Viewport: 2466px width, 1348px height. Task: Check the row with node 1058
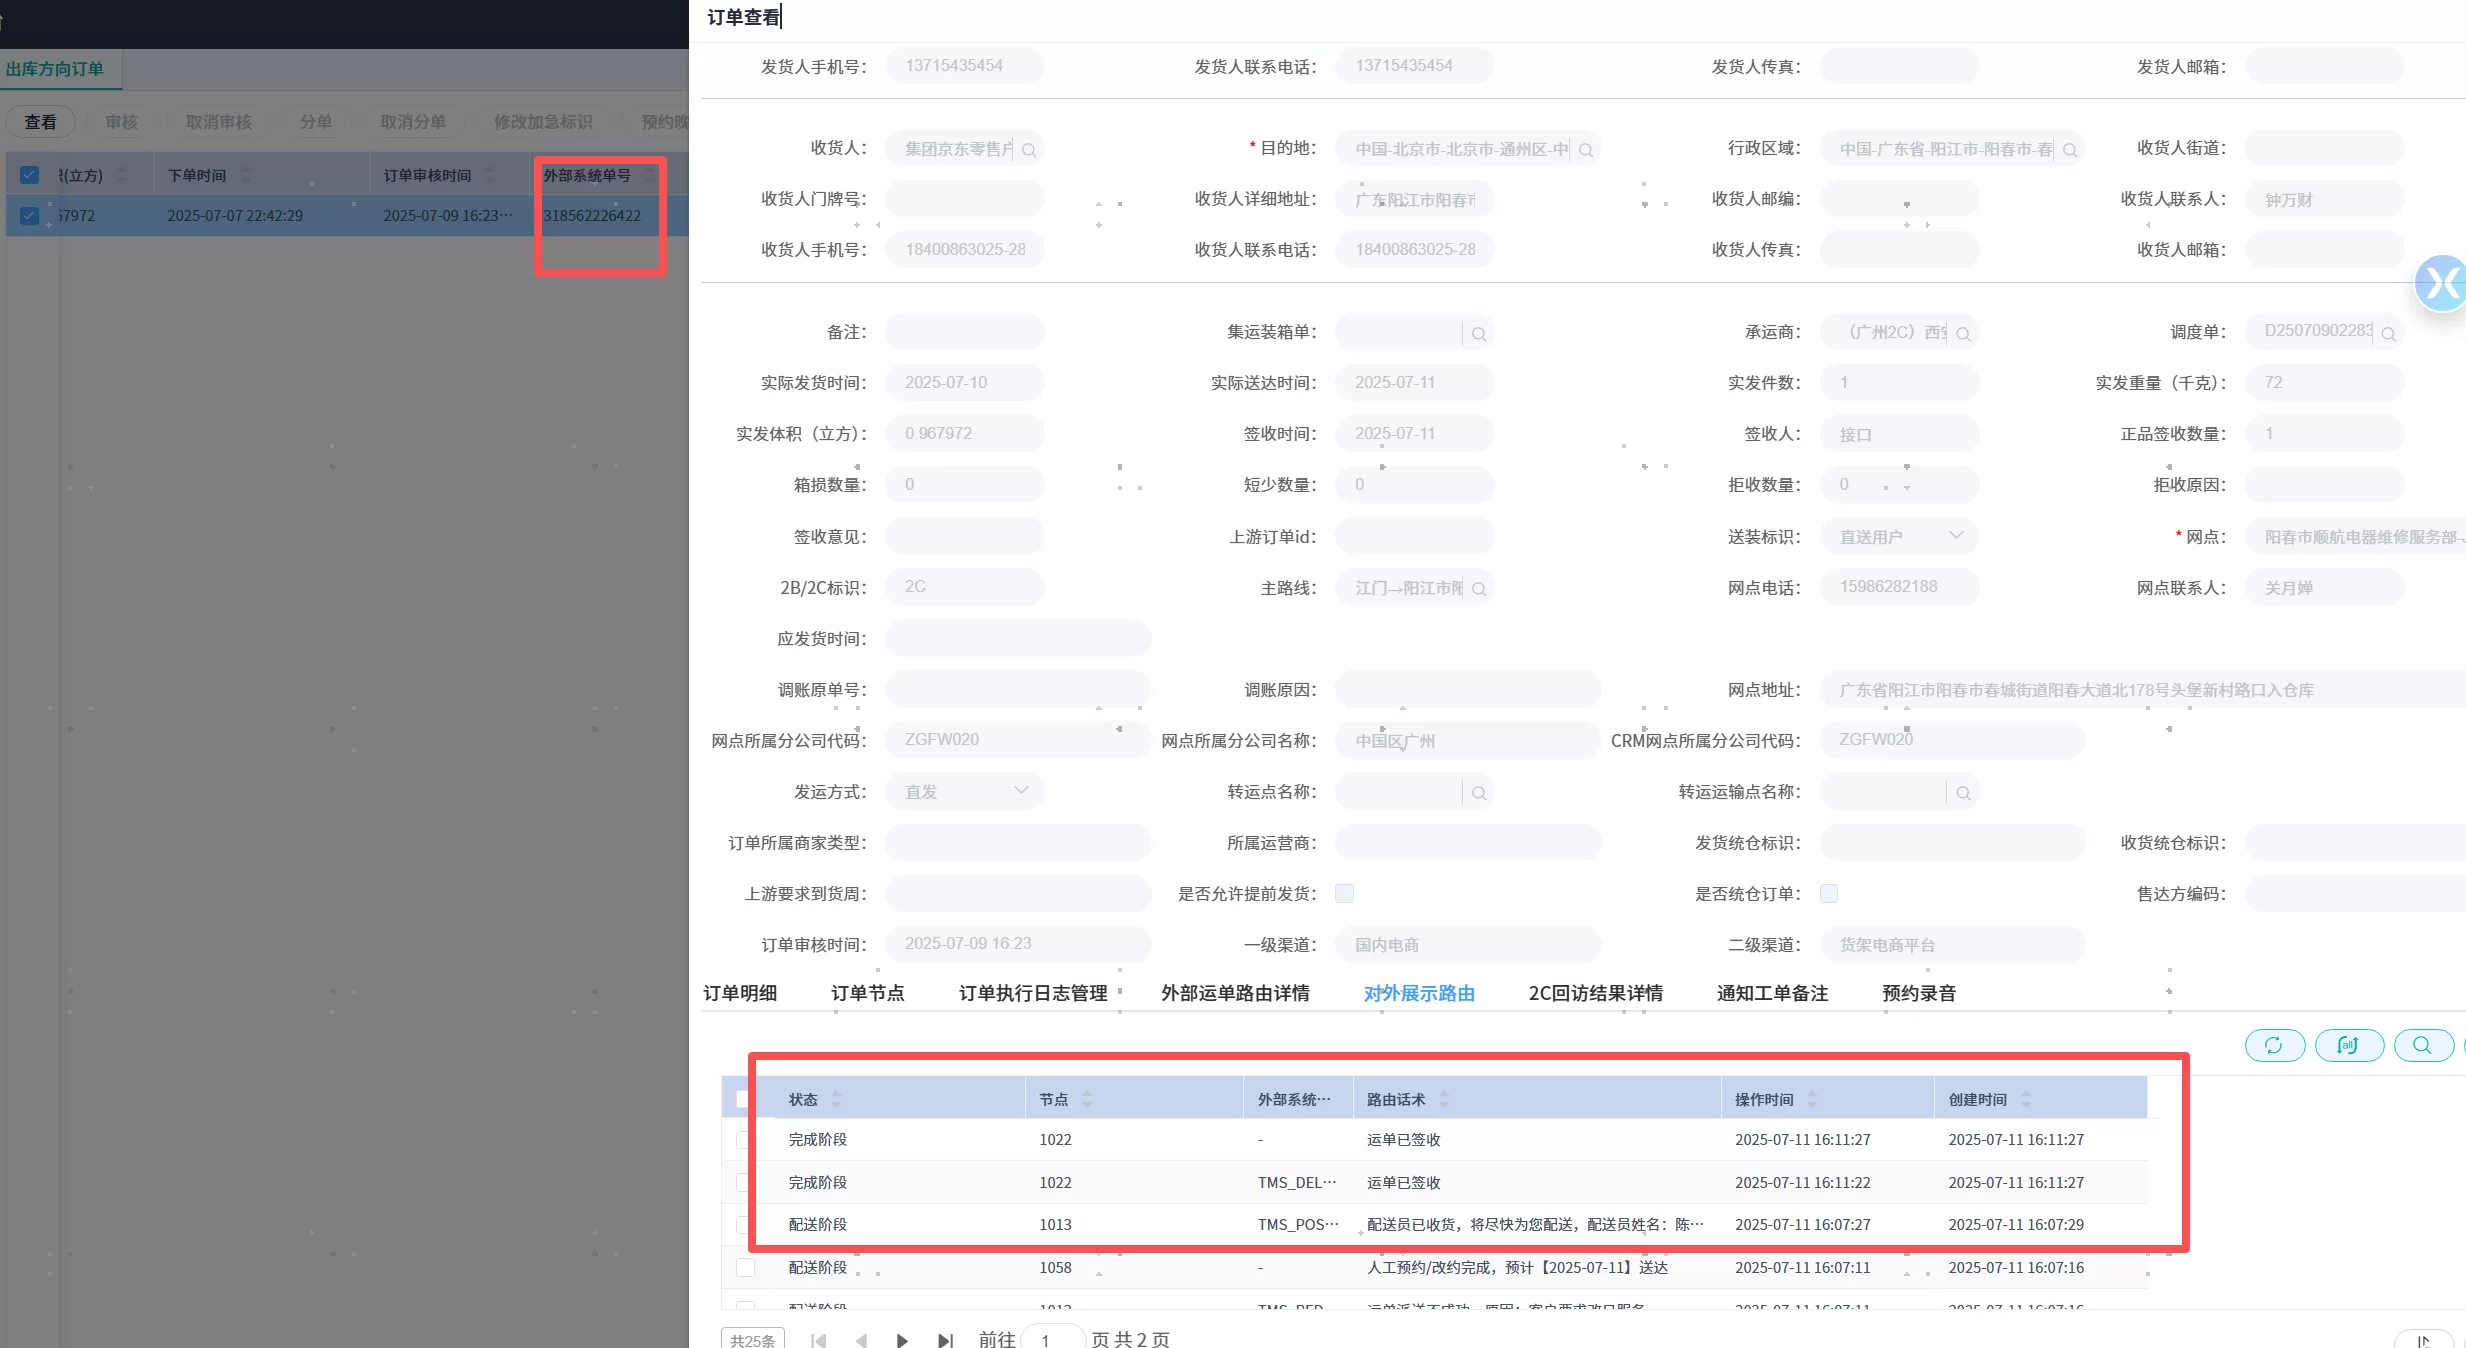(745, 1268)
